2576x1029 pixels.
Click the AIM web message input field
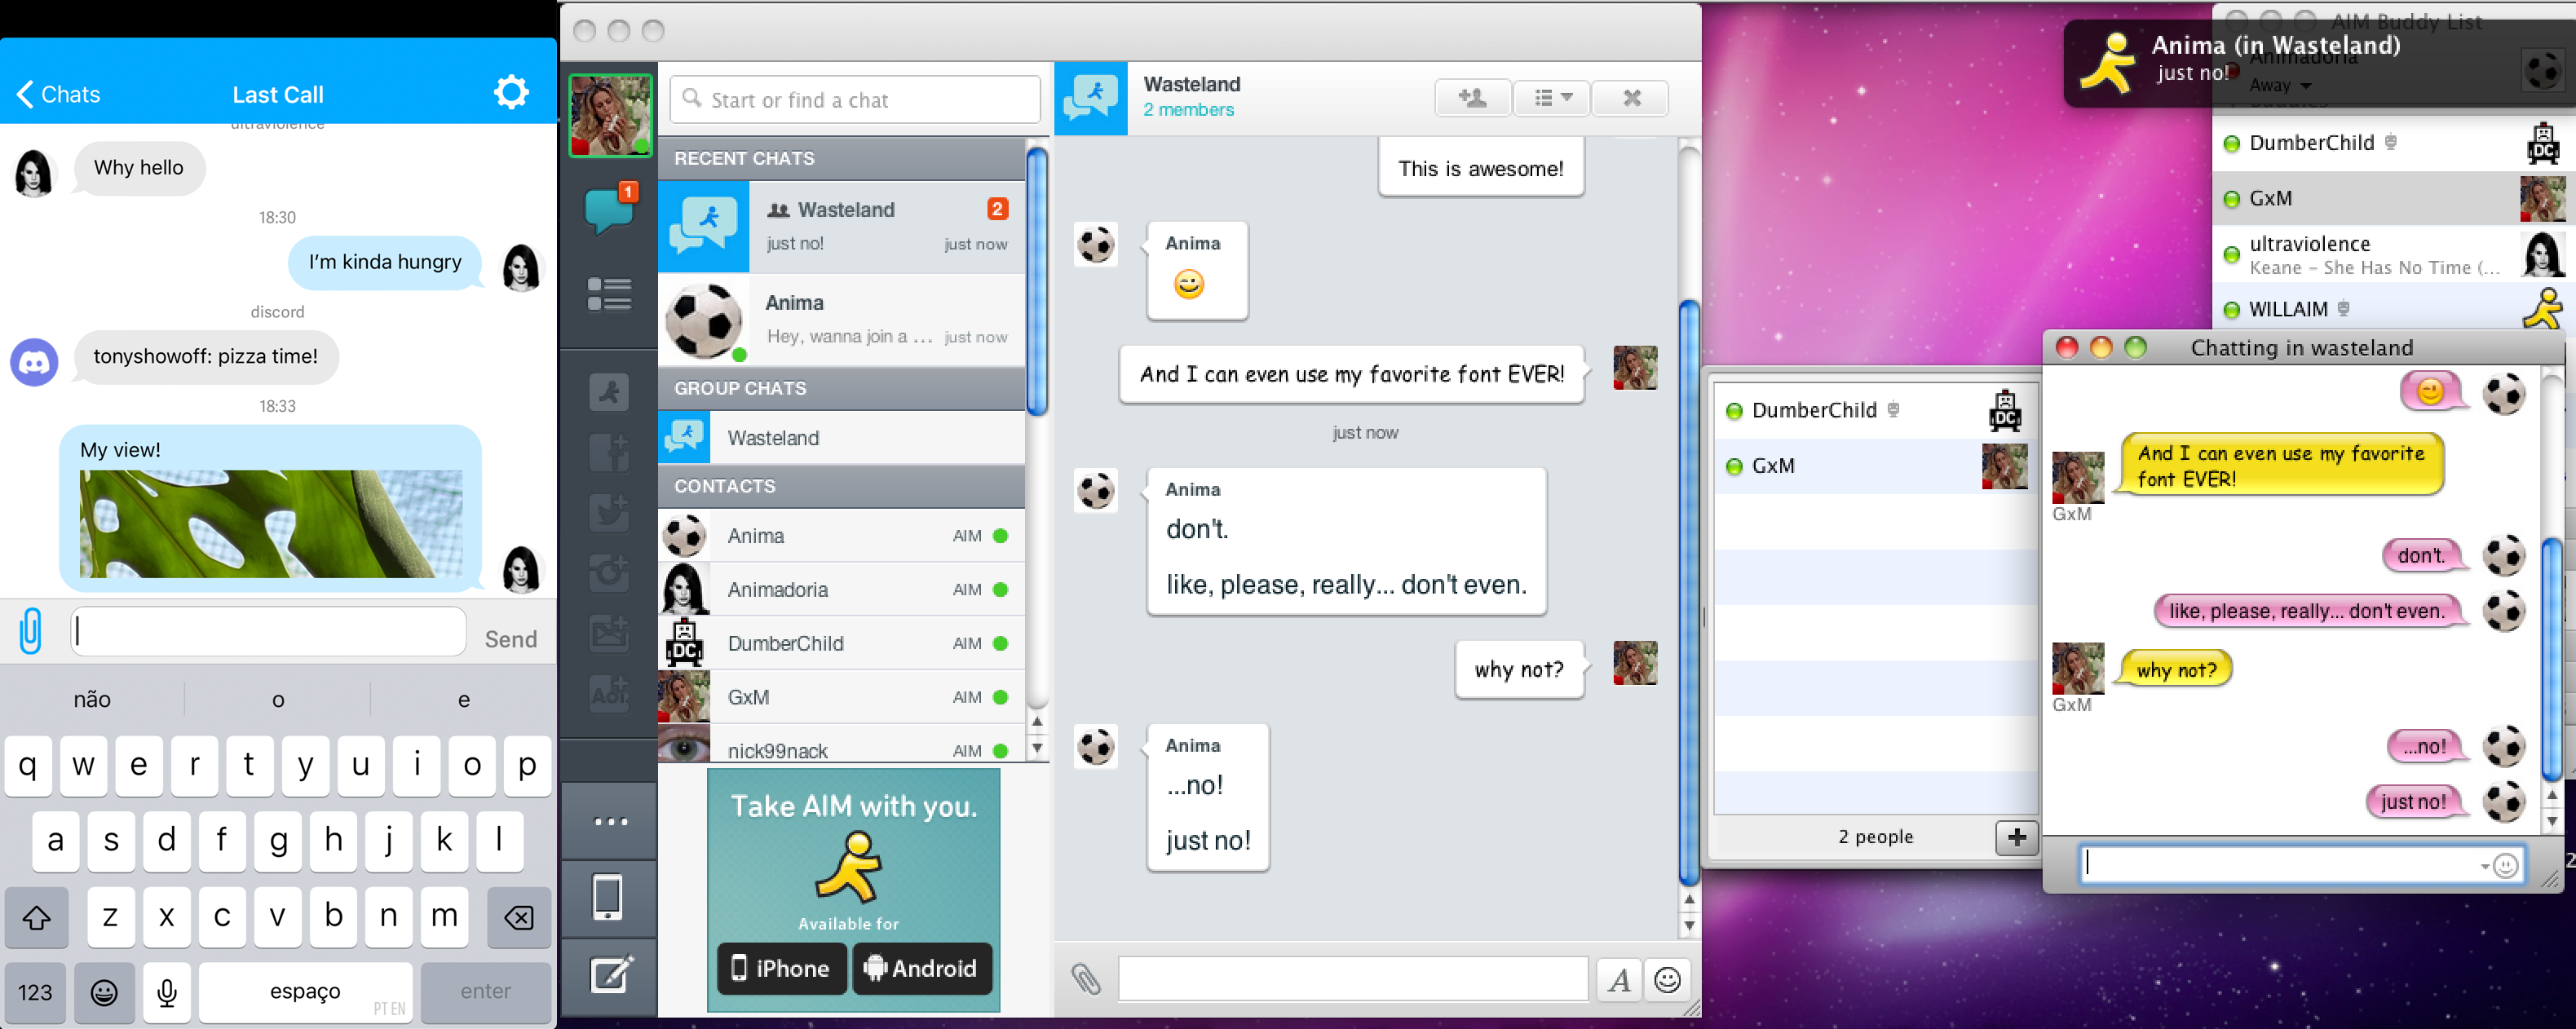pyautogui.click(x=1353, y=979)
